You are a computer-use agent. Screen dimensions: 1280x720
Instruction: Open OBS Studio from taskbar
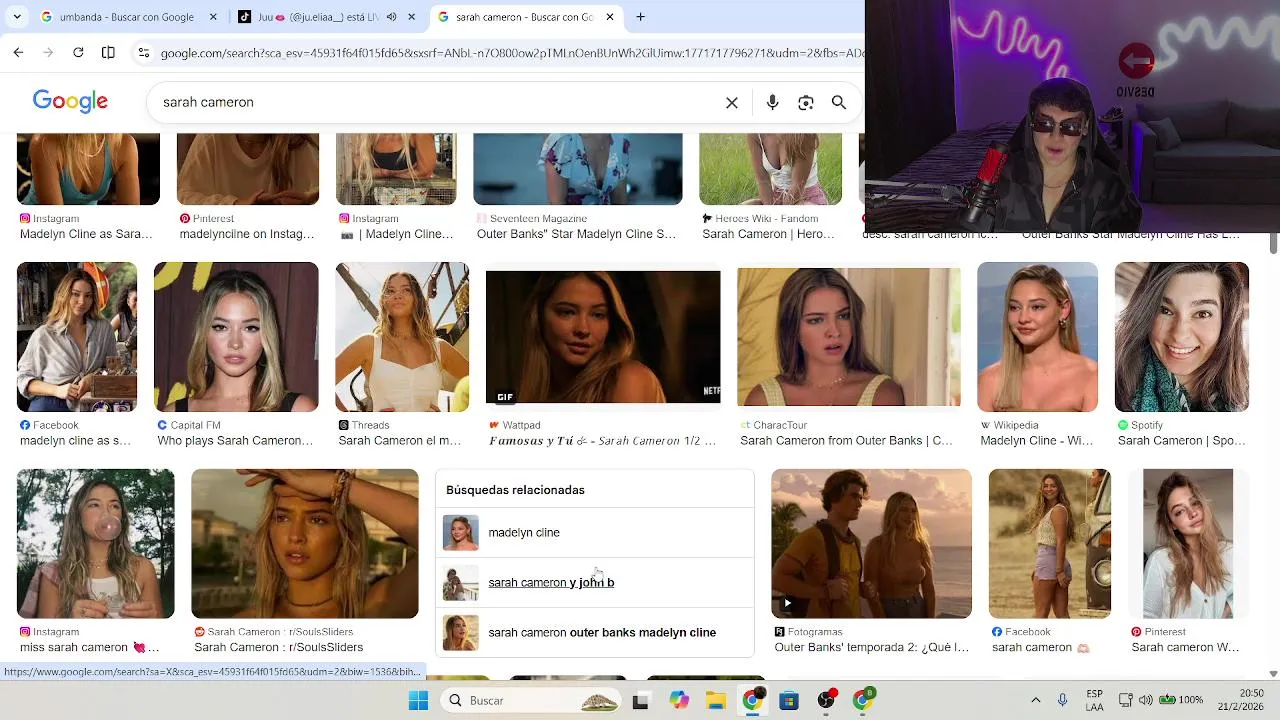826,701
